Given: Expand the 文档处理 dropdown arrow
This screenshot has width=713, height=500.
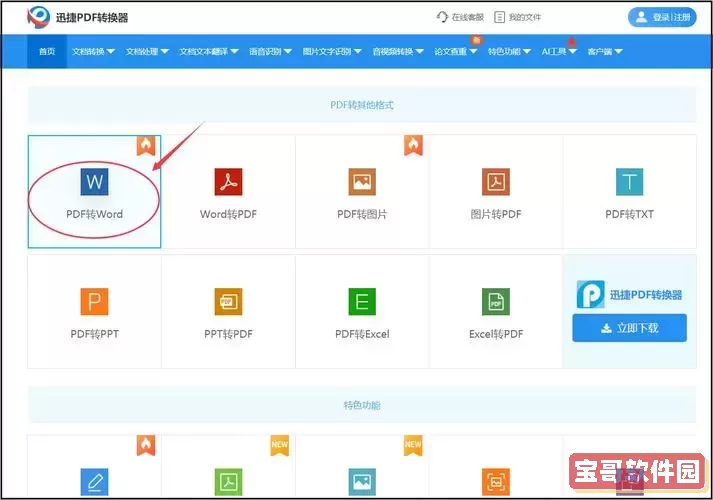Looking at the screenshot, I should 165,51.
